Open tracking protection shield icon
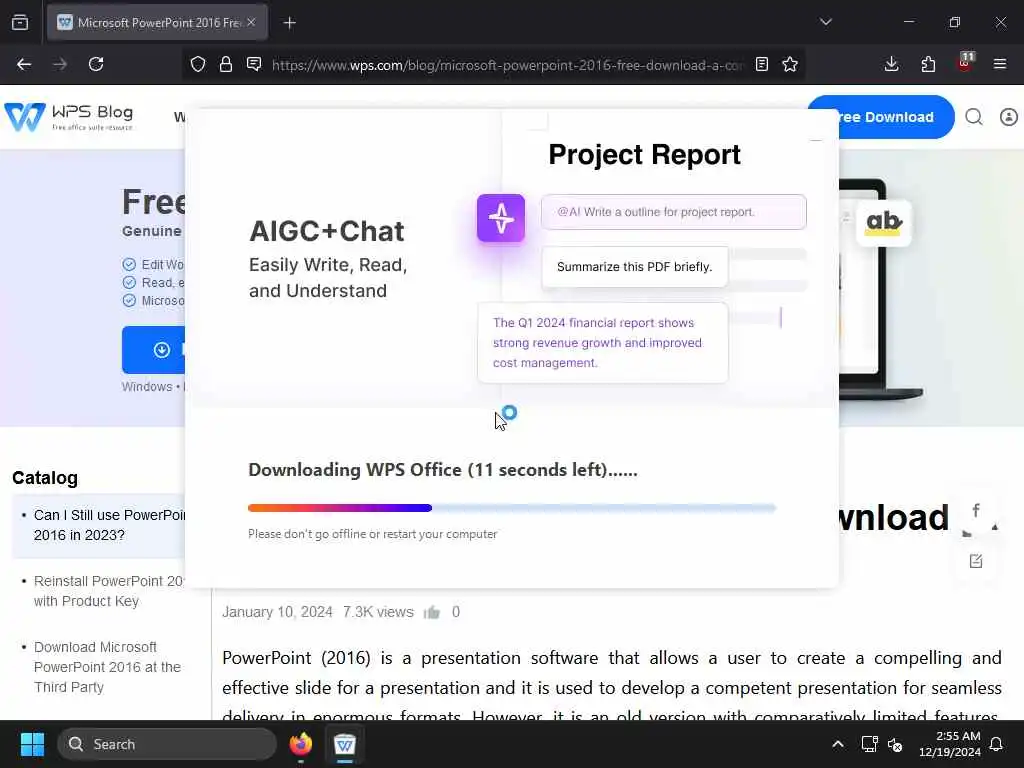The width and height of the screenshot is (1024, 768). coord(198,64)
